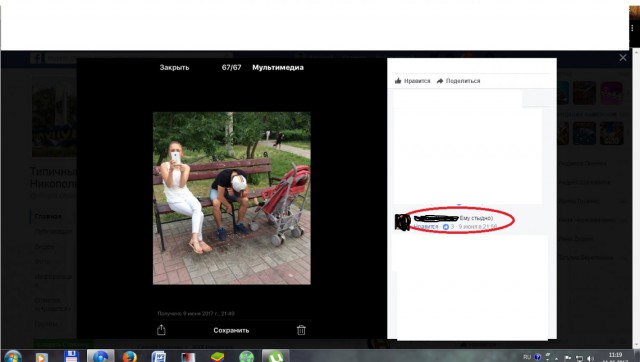640x362 pixels.
Task: Like the comment via its Нравится link
Action: pos(426,227)
